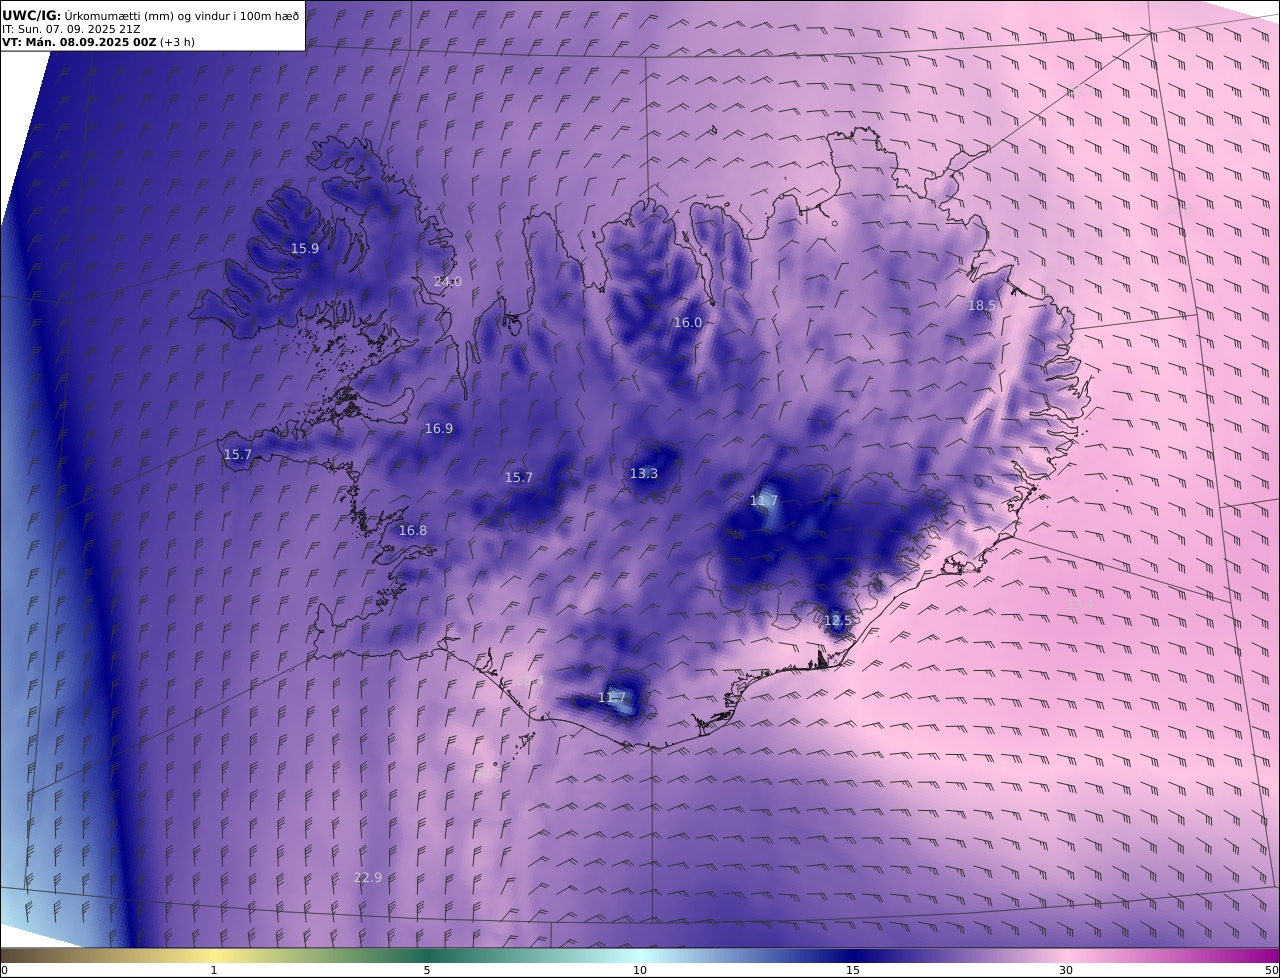Image resolution: width=1280 pixels, height=978 pixels.
Task: Click the 13.3 value over Hofsjökull glacier
Action: pyautogui.click(x=644, y=473)
